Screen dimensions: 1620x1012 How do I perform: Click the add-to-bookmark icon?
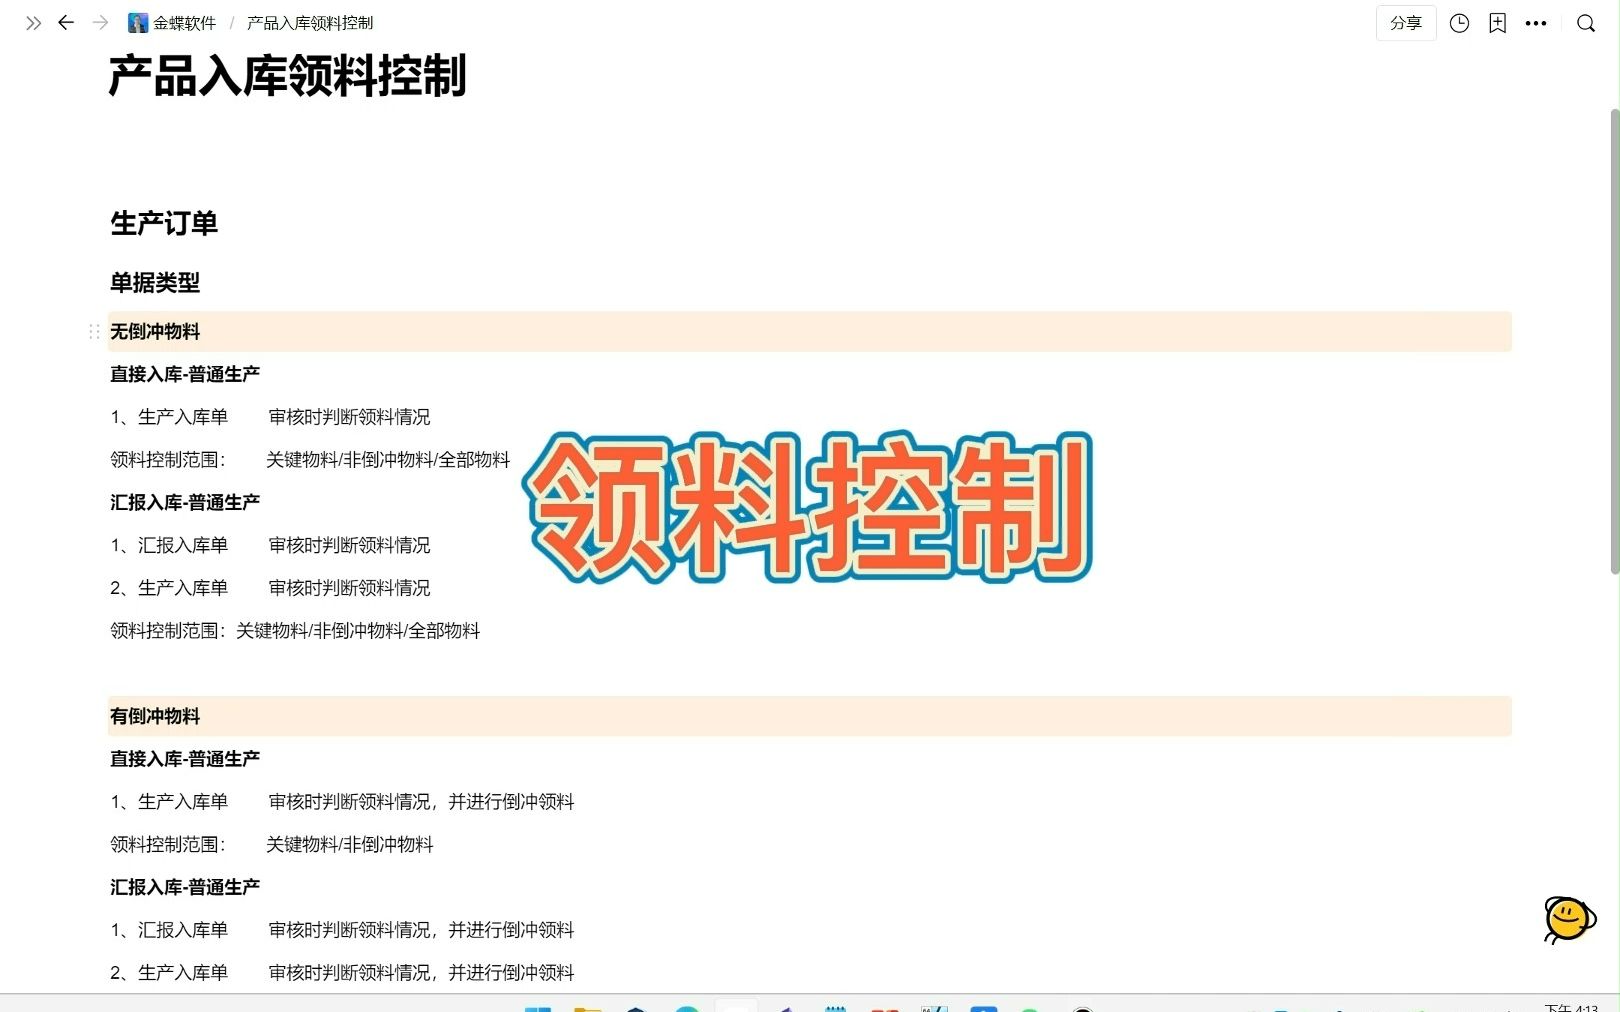pyautogui.click(x=1497, y=23)
